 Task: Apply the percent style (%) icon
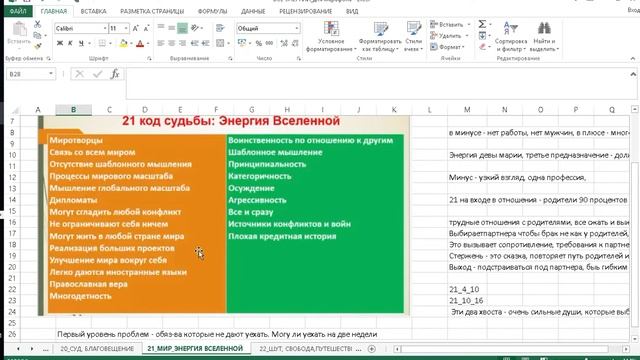point(258,43)
